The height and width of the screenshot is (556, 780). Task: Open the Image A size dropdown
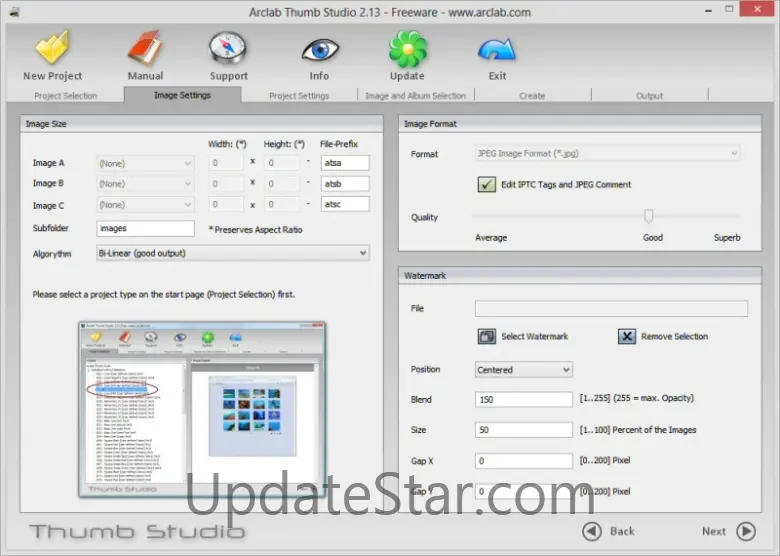[145, 163]
